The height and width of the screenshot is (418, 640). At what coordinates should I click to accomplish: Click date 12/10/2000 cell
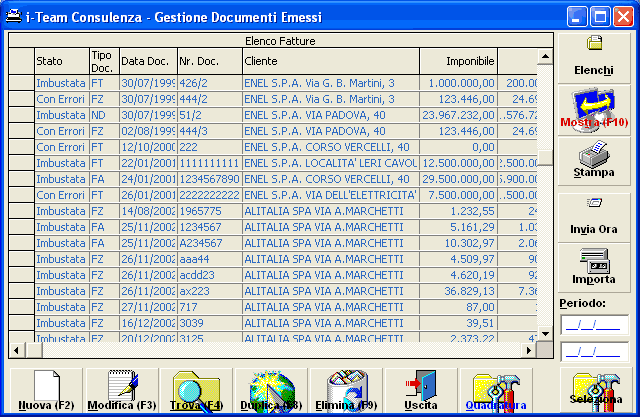click(x=149, y=147)
